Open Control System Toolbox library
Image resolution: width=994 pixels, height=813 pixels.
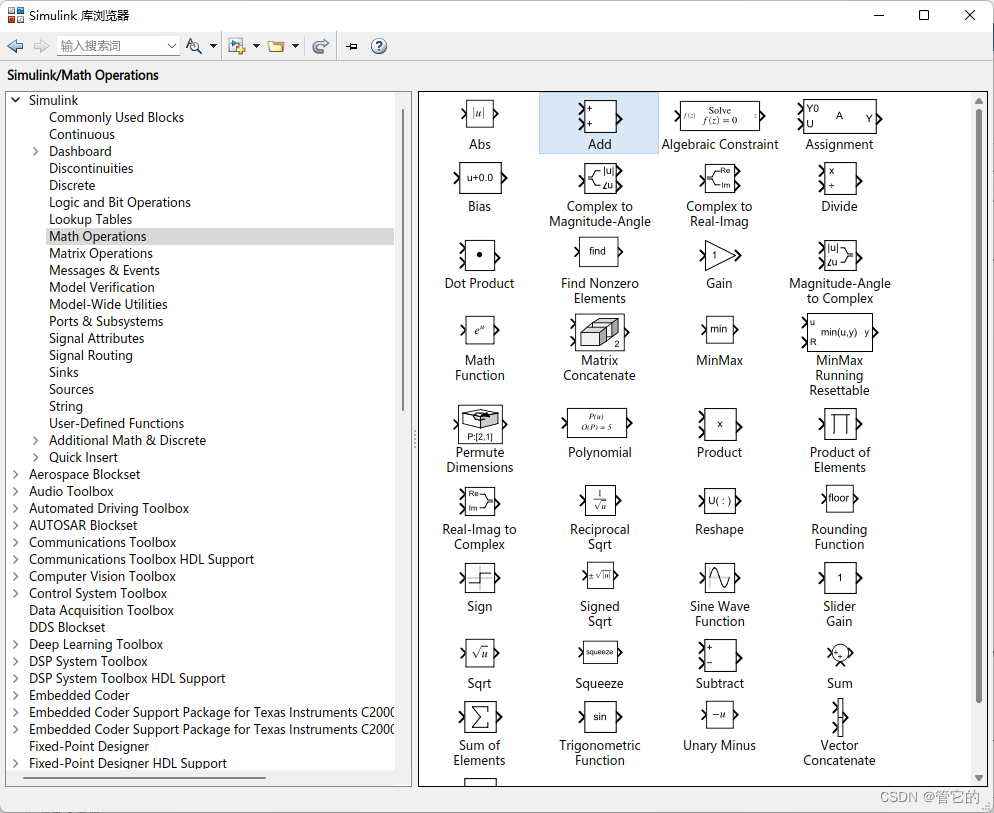pos(98,594)
